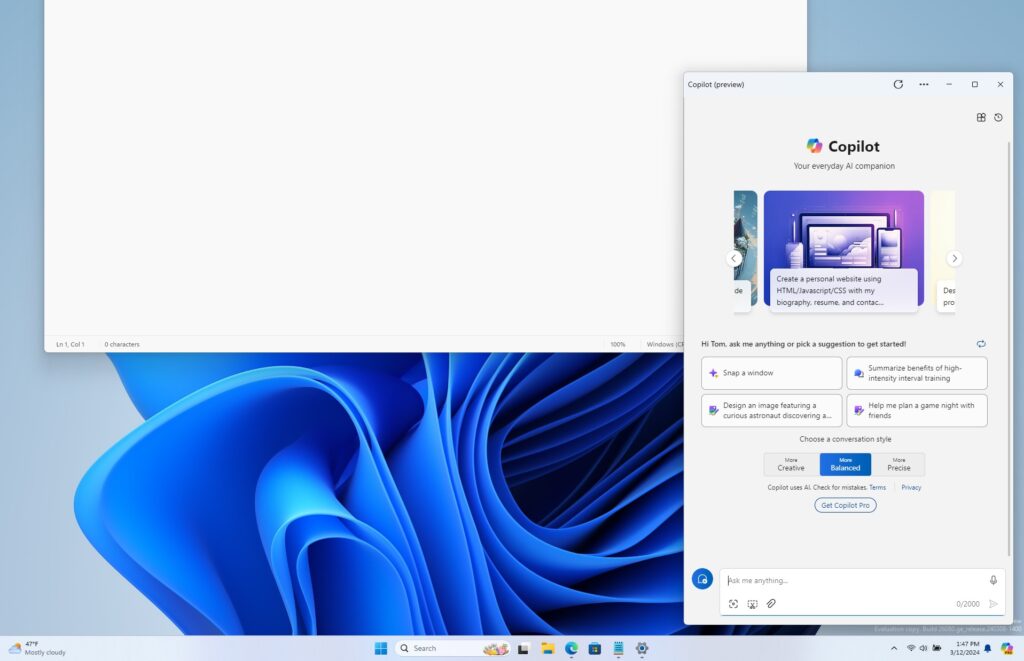Refresh suggestions using the blue arrows icon
The image size is (1024, 661).
[981, 343]
